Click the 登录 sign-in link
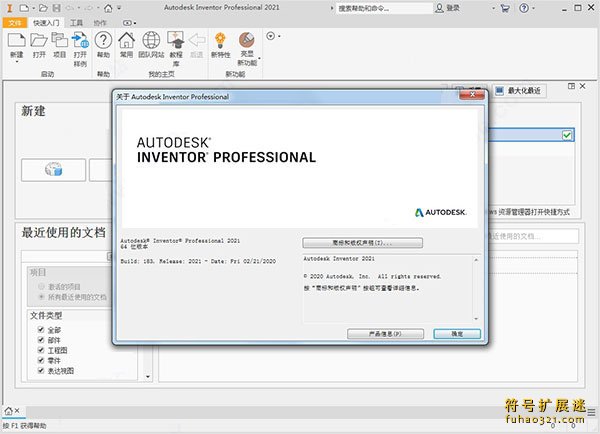This screenshot has height=434, width=600. [453, 8]
